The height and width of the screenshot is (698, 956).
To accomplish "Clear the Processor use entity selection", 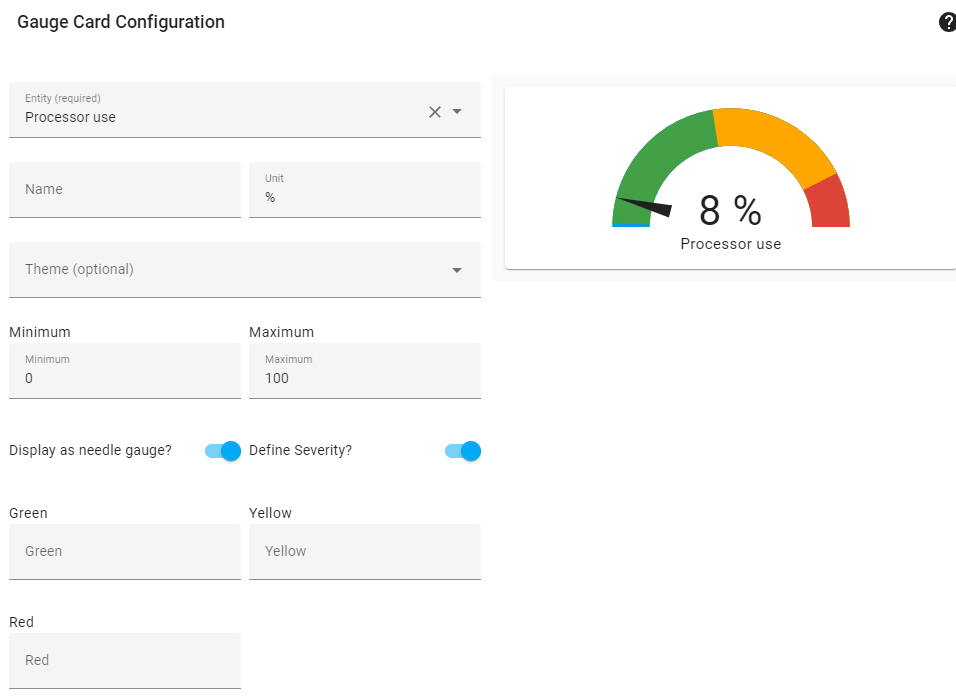I will click(x=435, y=112).
